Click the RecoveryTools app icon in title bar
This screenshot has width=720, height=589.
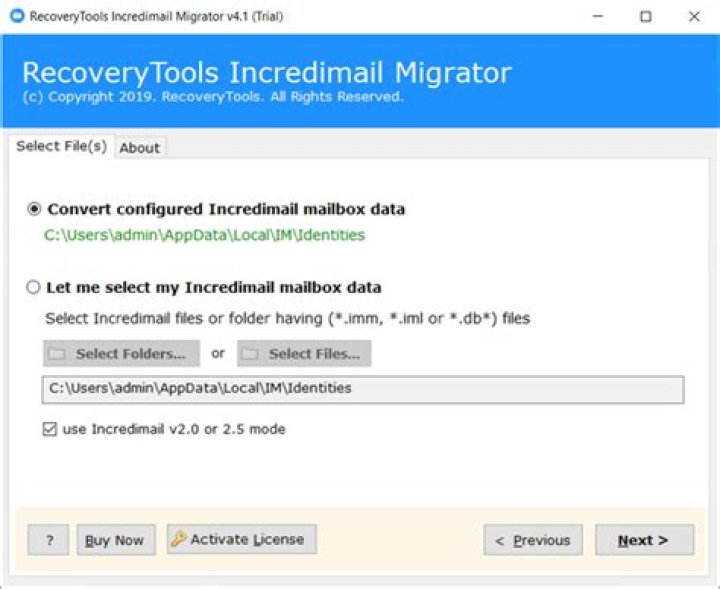click(17, 16)
